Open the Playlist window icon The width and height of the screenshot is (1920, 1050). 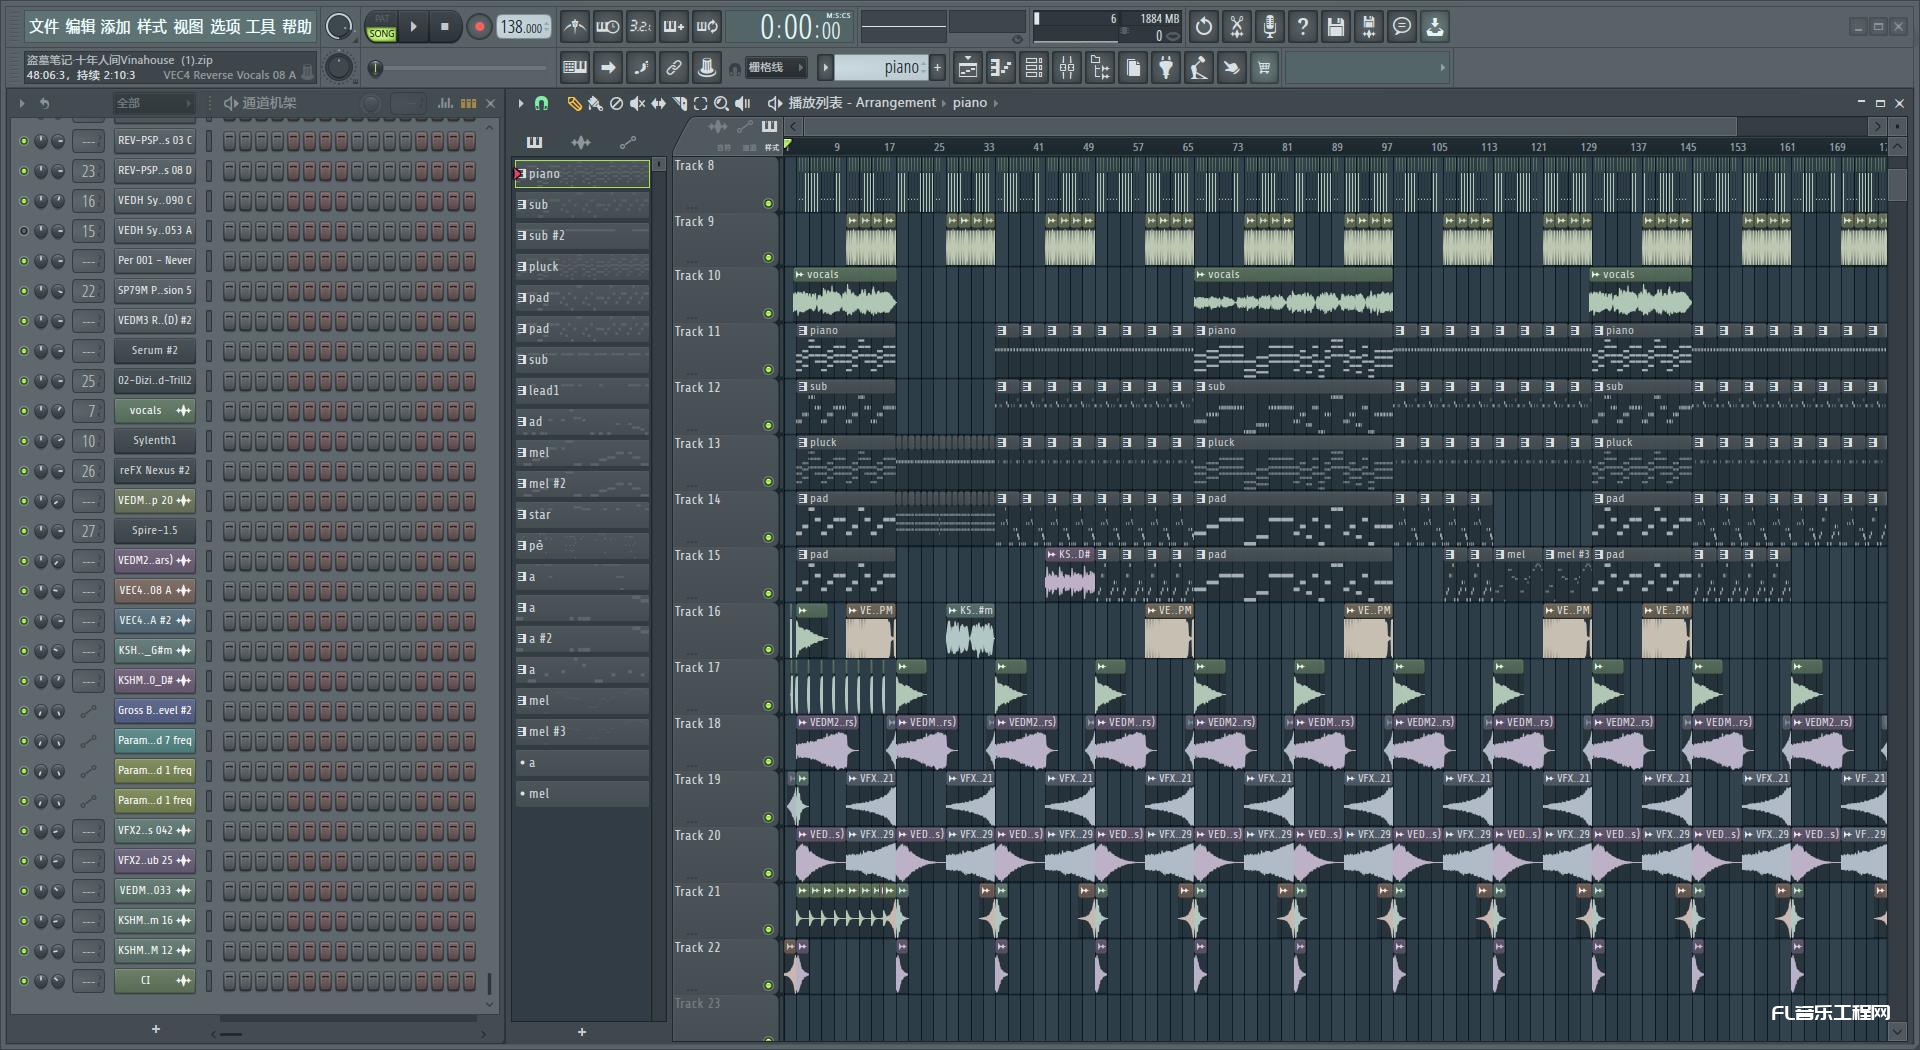click(x=968, y=68)
